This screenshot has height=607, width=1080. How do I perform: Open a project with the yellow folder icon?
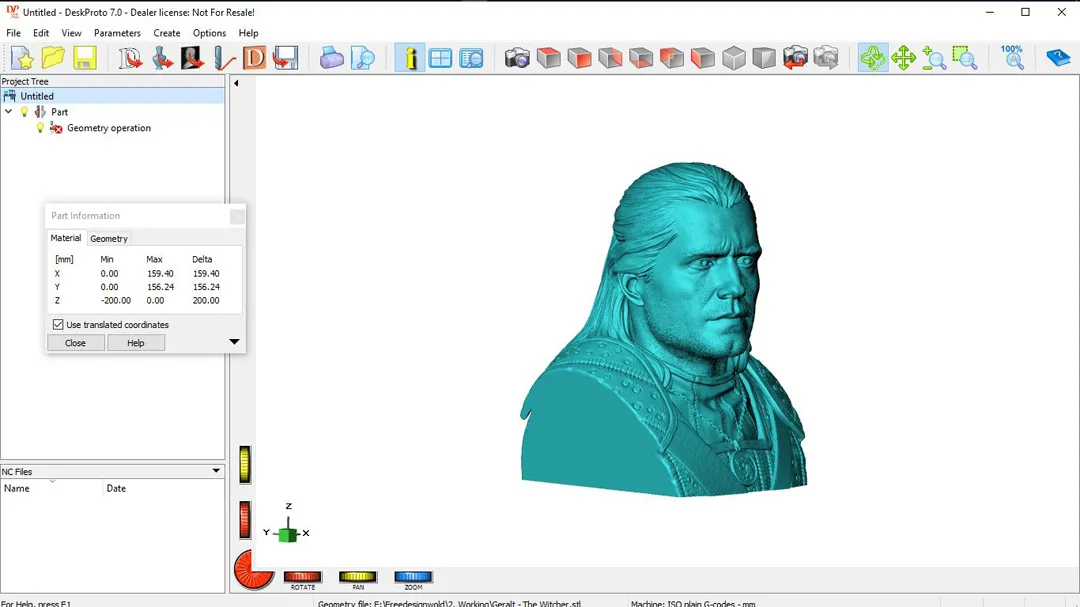(53, 58)
